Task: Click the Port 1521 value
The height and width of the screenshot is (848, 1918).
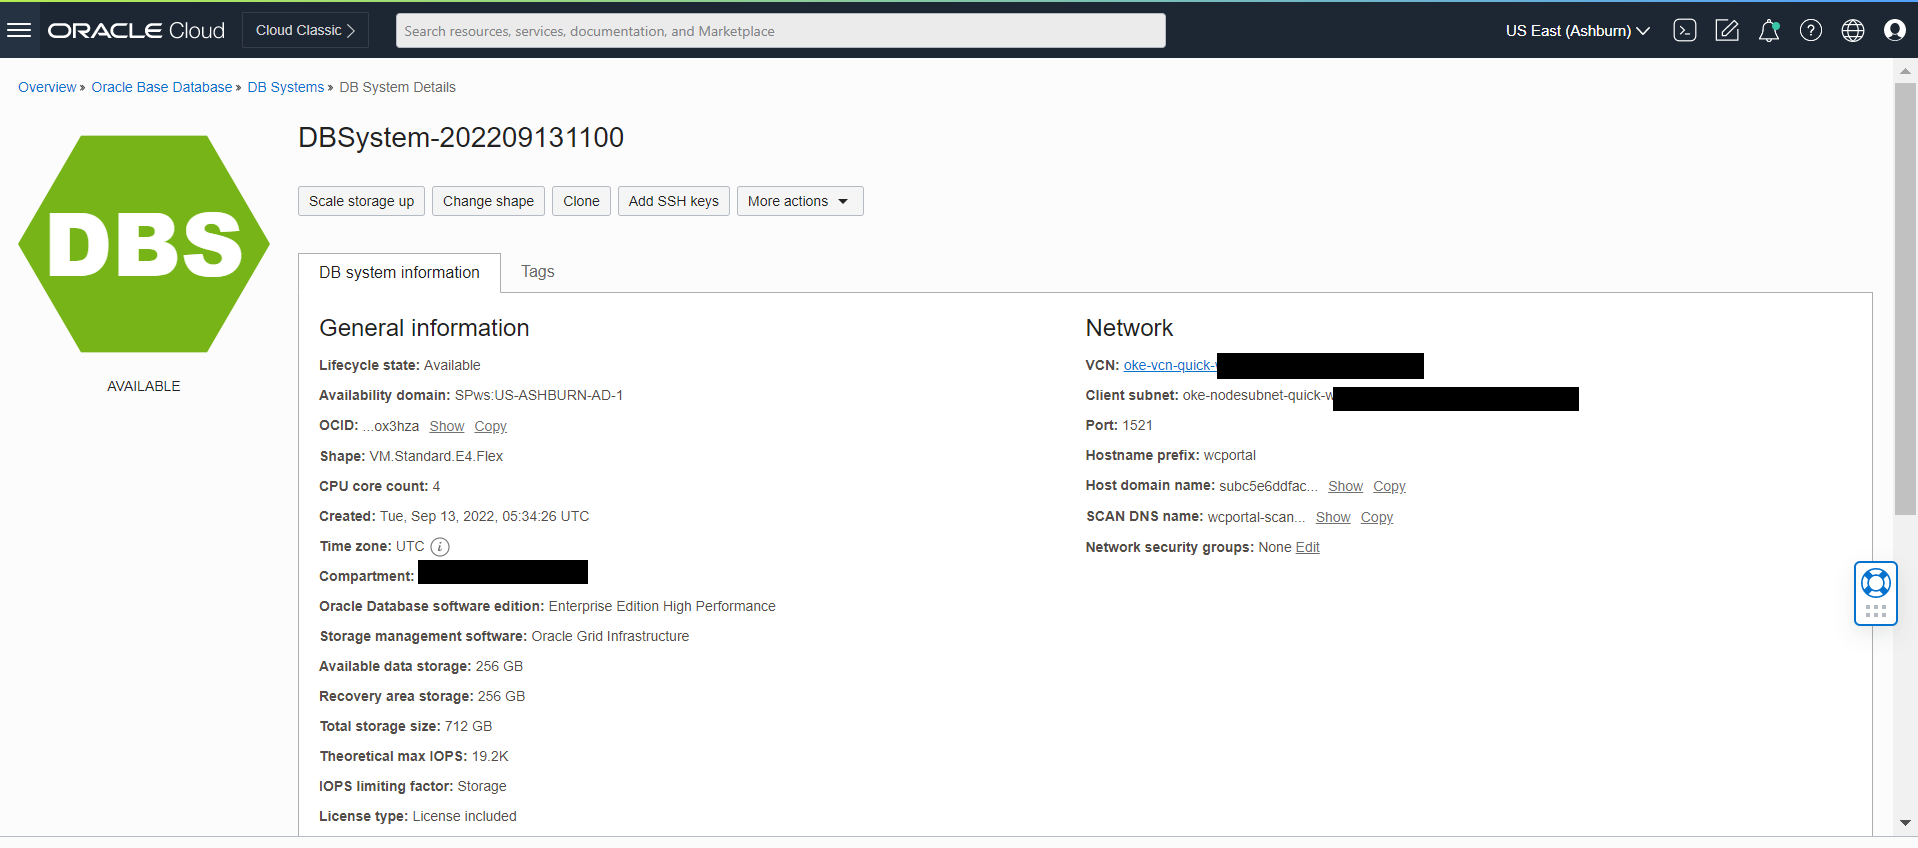Action: (x=1137, y=425)
